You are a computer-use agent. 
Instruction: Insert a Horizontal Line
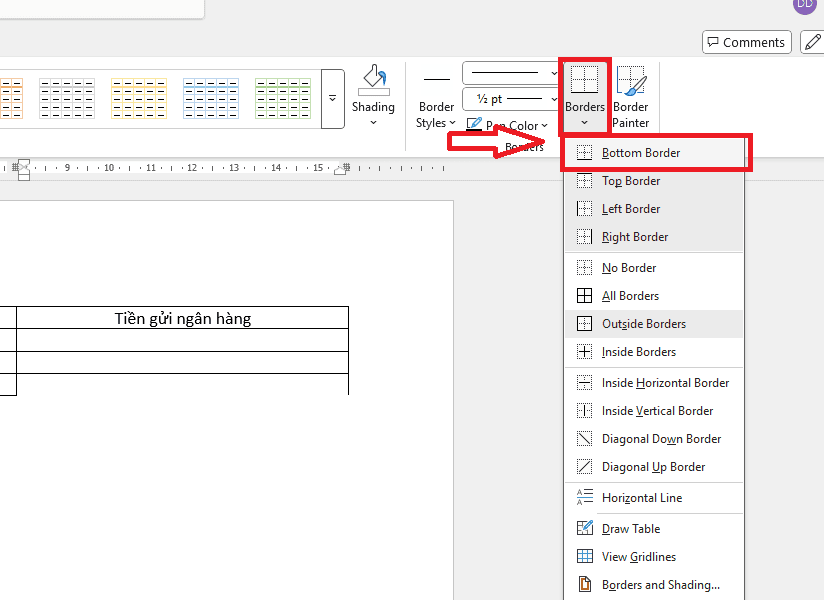(x=641, y=498)
